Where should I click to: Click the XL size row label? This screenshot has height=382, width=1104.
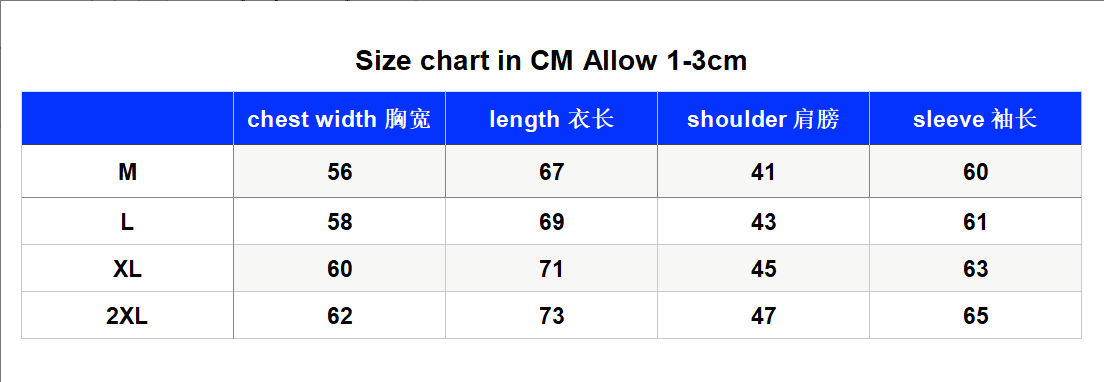127,269
